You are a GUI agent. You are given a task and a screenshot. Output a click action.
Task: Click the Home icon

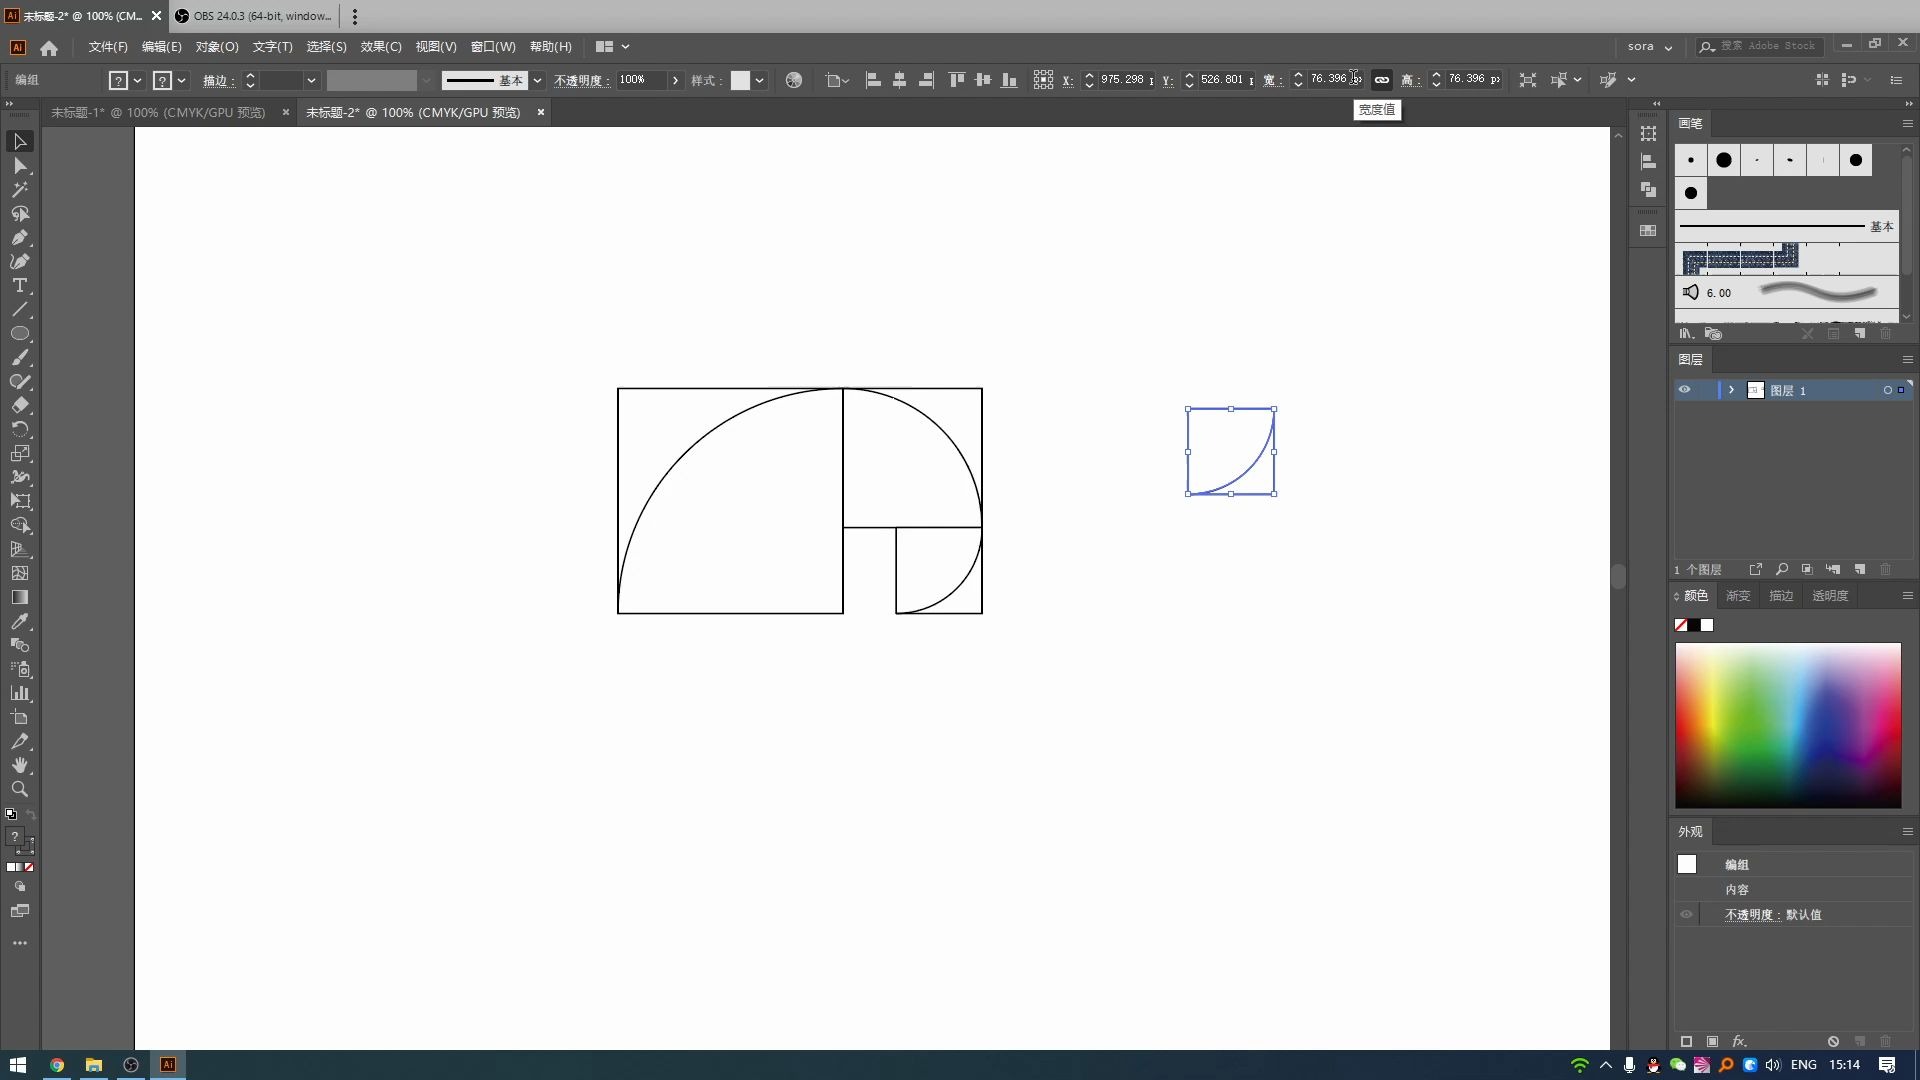pos(49,47)
